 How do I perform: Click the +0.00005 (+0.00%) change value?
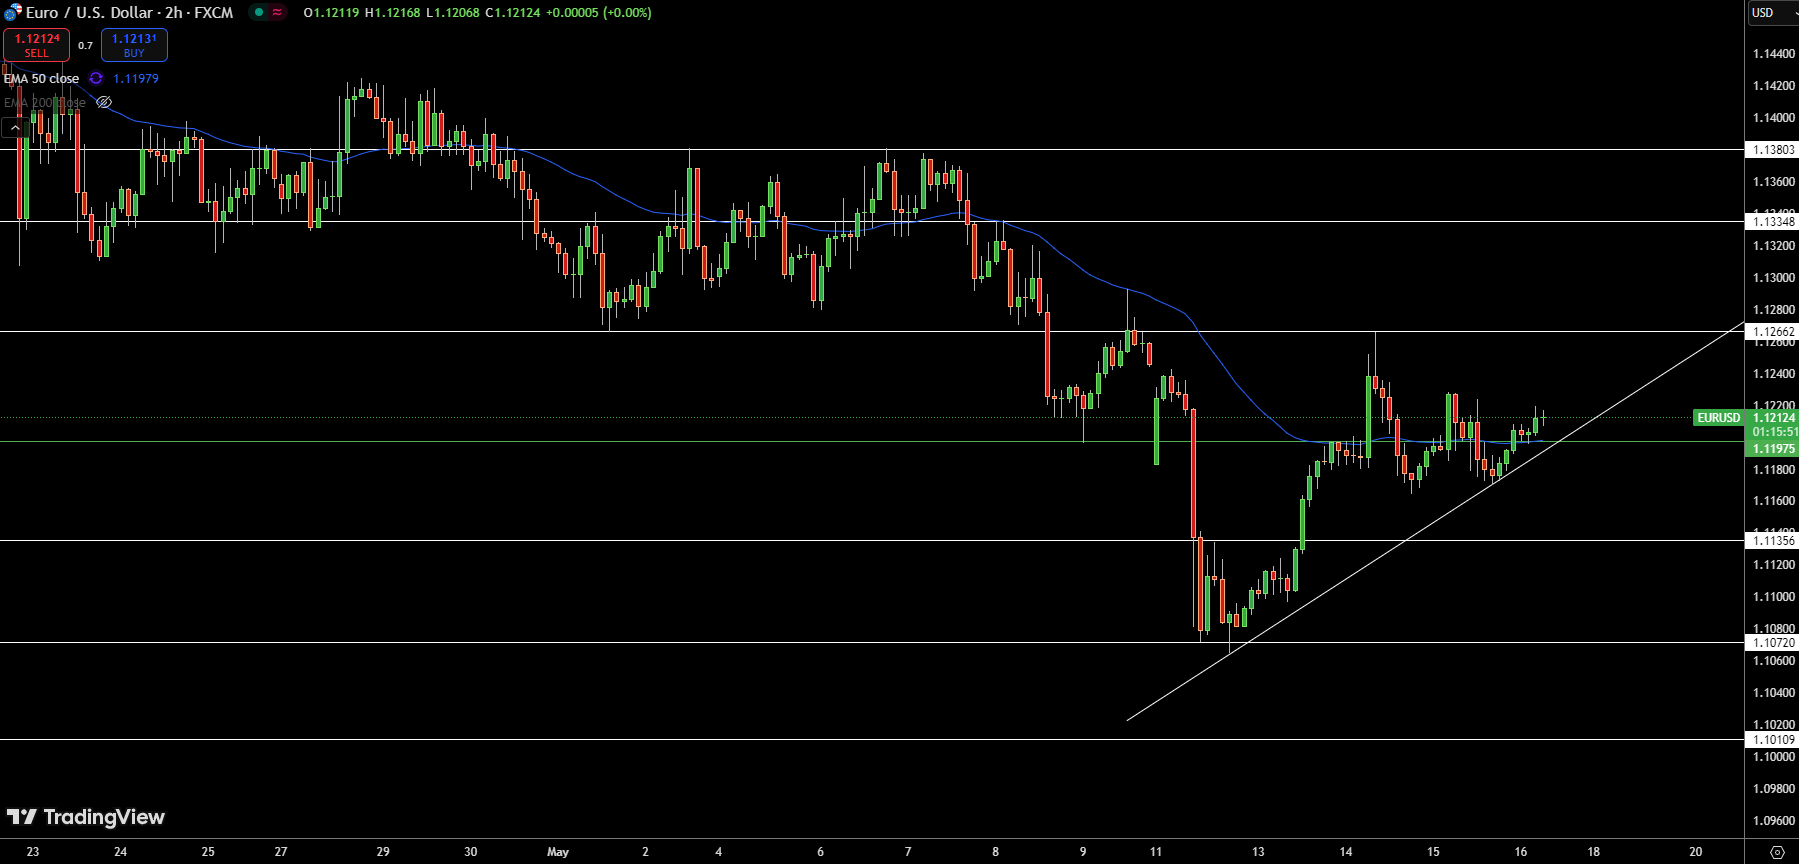point(598,13)
